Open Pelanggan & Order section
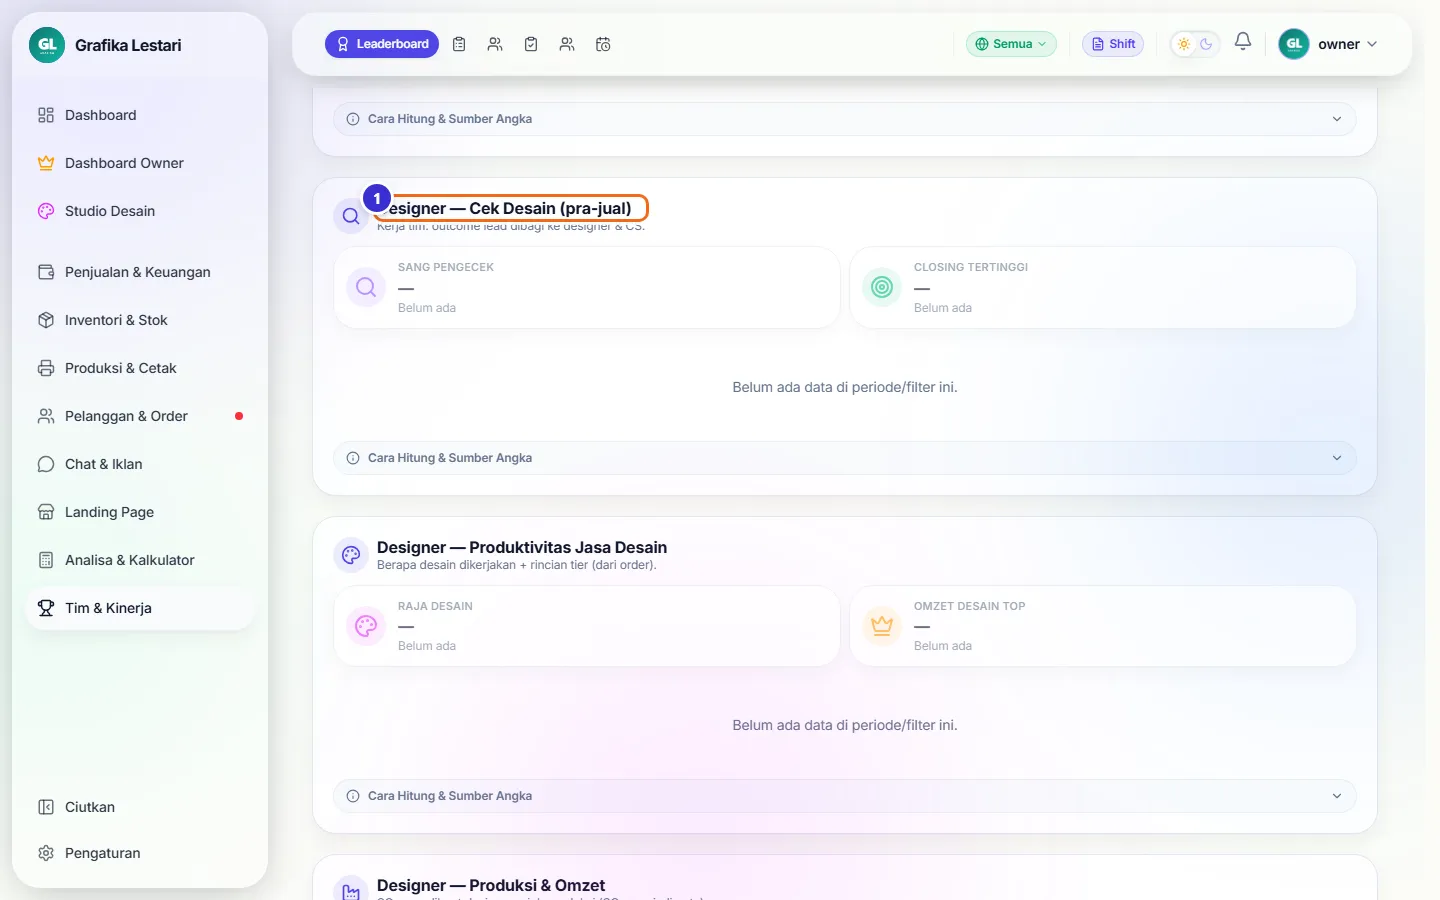This screenshot has width=1440, height=900. 140,416
